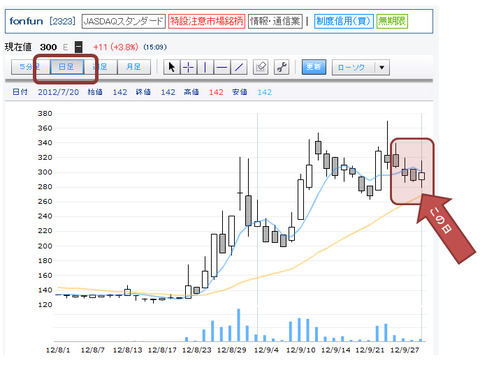Open chart settings wrench icon

pos(282,67)
